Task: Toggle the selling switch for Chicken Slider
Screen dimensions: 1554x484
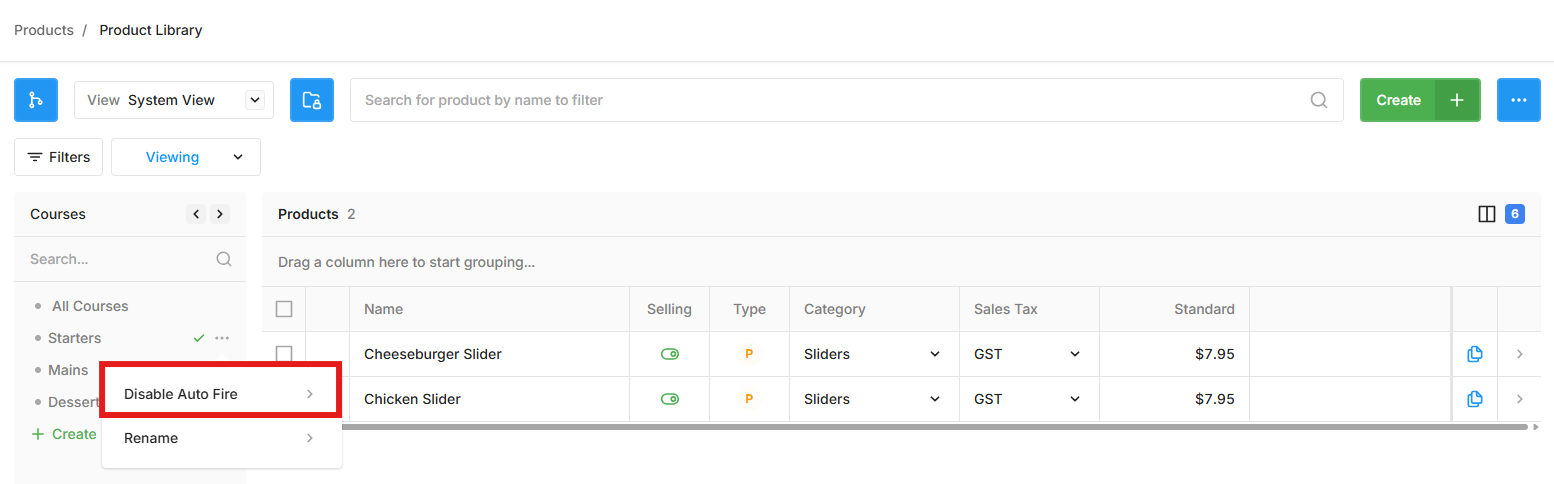Action: (670, 399)
